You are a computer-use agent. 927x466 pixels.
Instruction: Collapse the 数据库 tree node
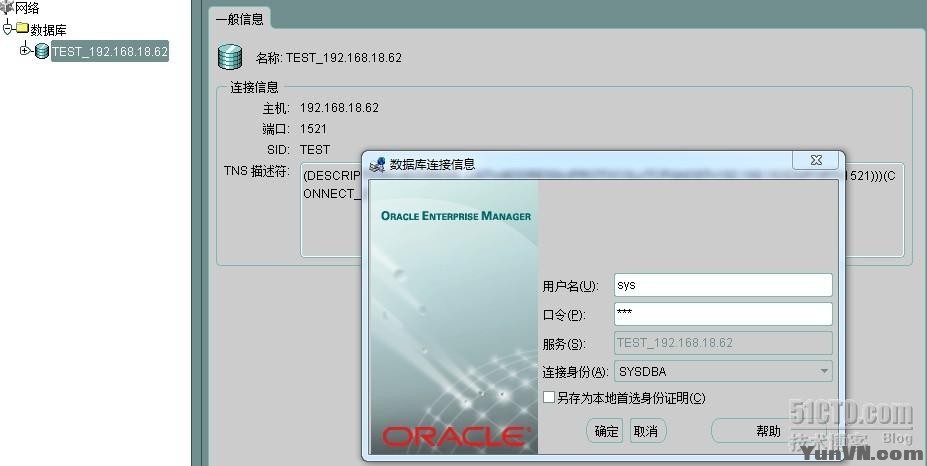coord(8,28)
